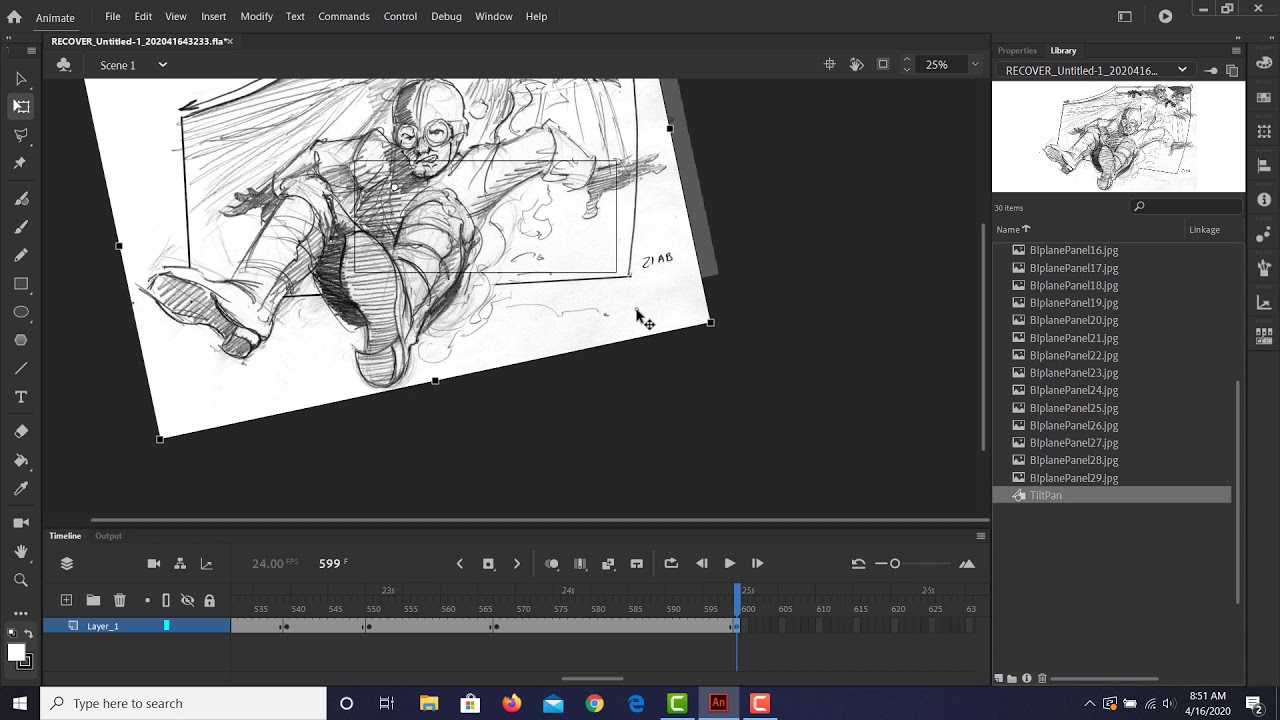Reset timeline zoom to default

coord(858,564)
